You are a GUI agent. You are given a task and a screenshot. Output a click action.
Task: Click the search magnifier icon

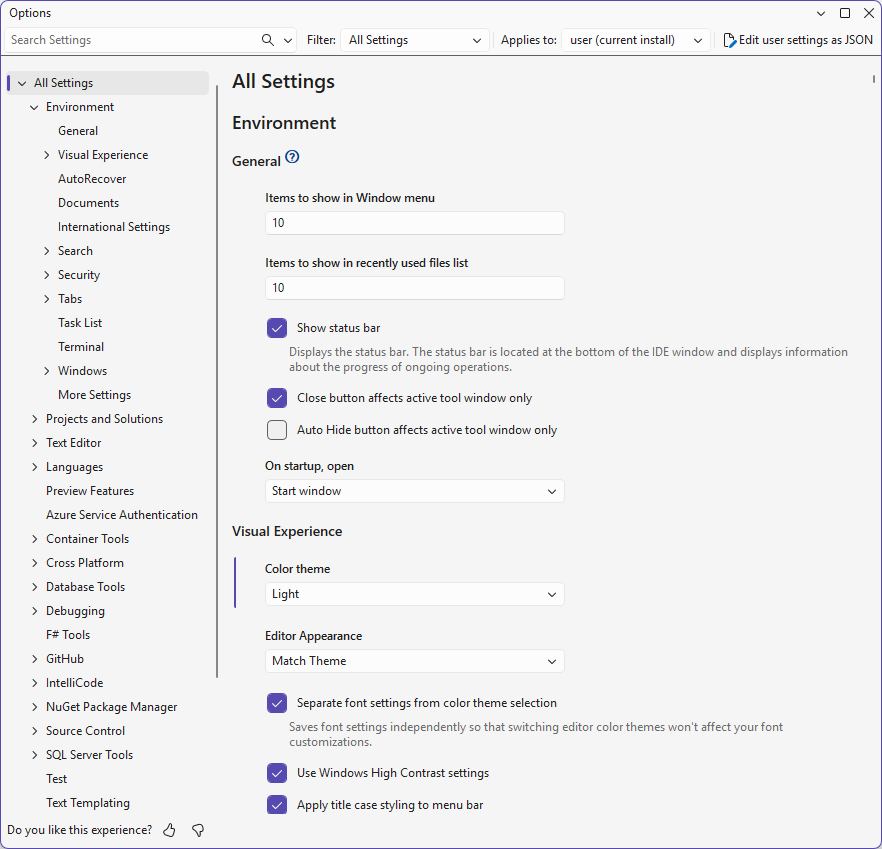click(268, 40)
